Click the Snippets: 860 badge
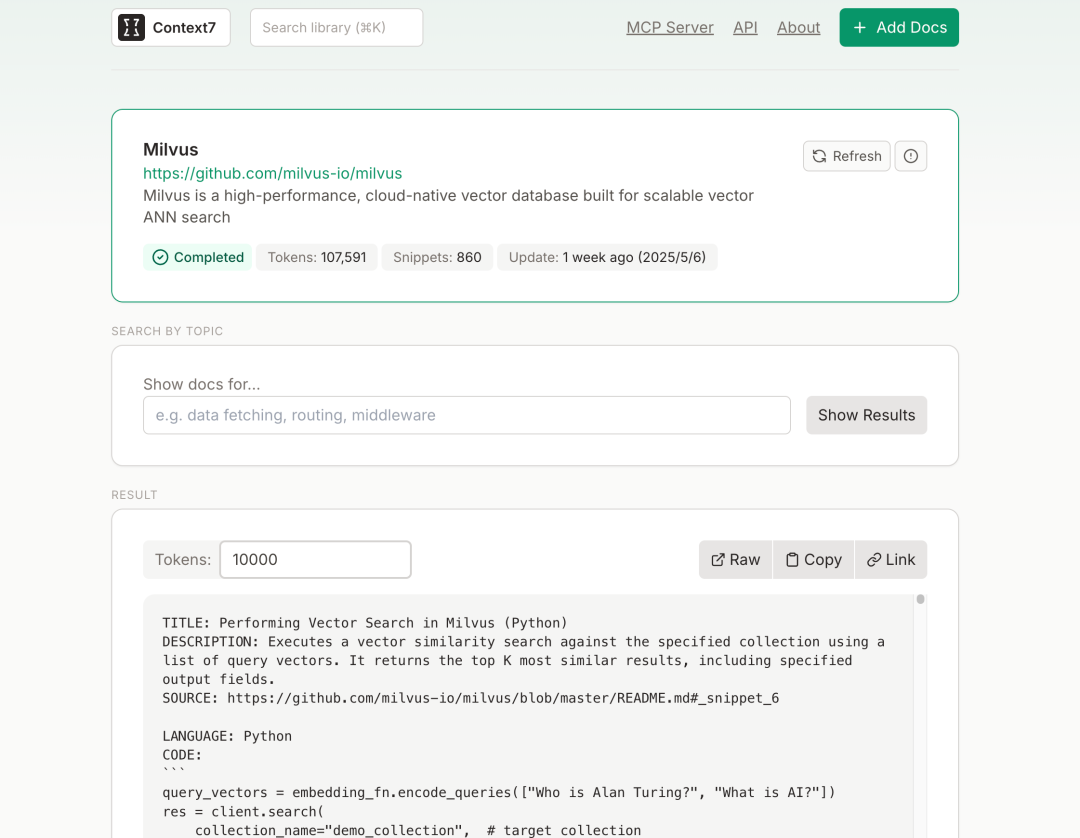The width and height of the screenshot is (1080, 838). click(436, 257)
